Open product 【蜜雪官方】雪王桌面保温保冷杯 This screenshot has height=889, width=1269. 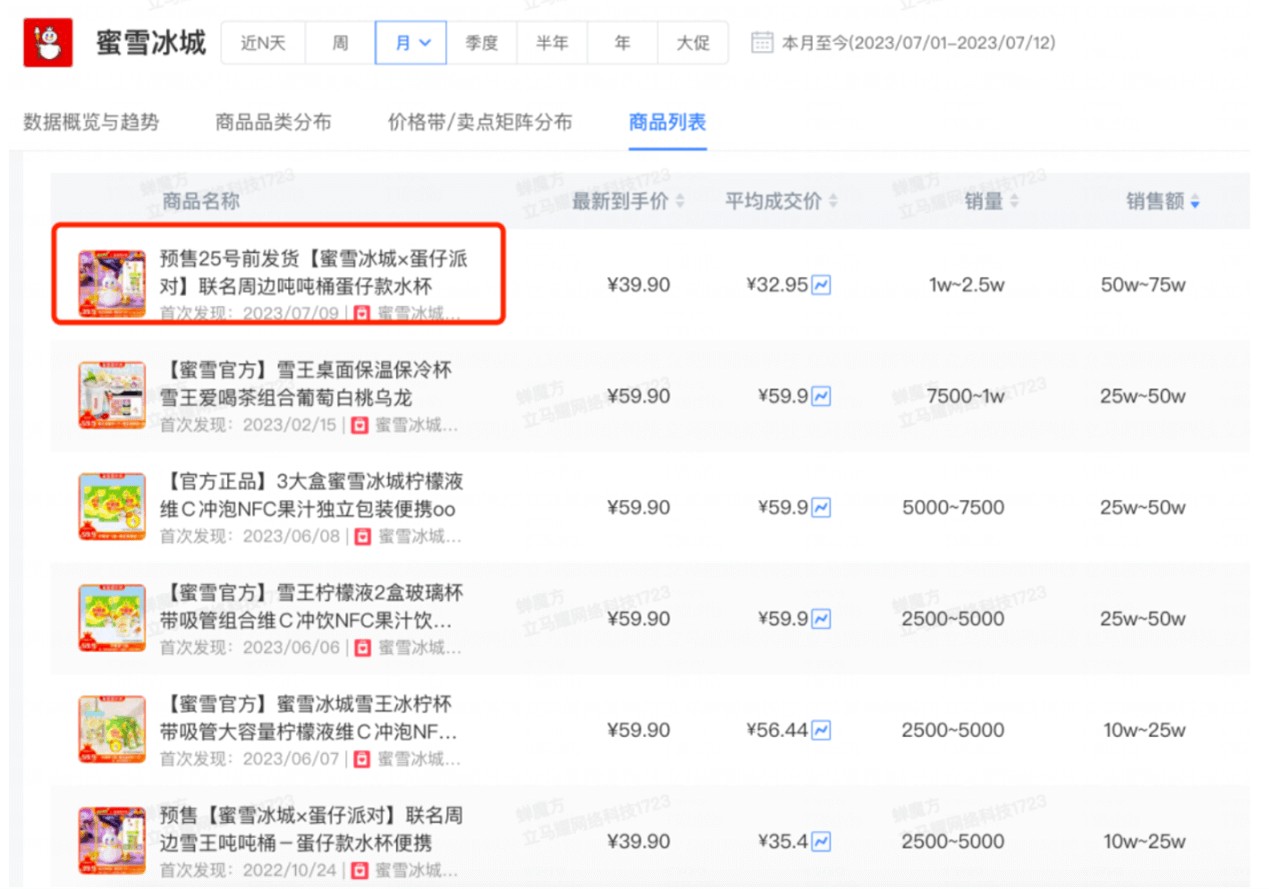click(306, 384)
